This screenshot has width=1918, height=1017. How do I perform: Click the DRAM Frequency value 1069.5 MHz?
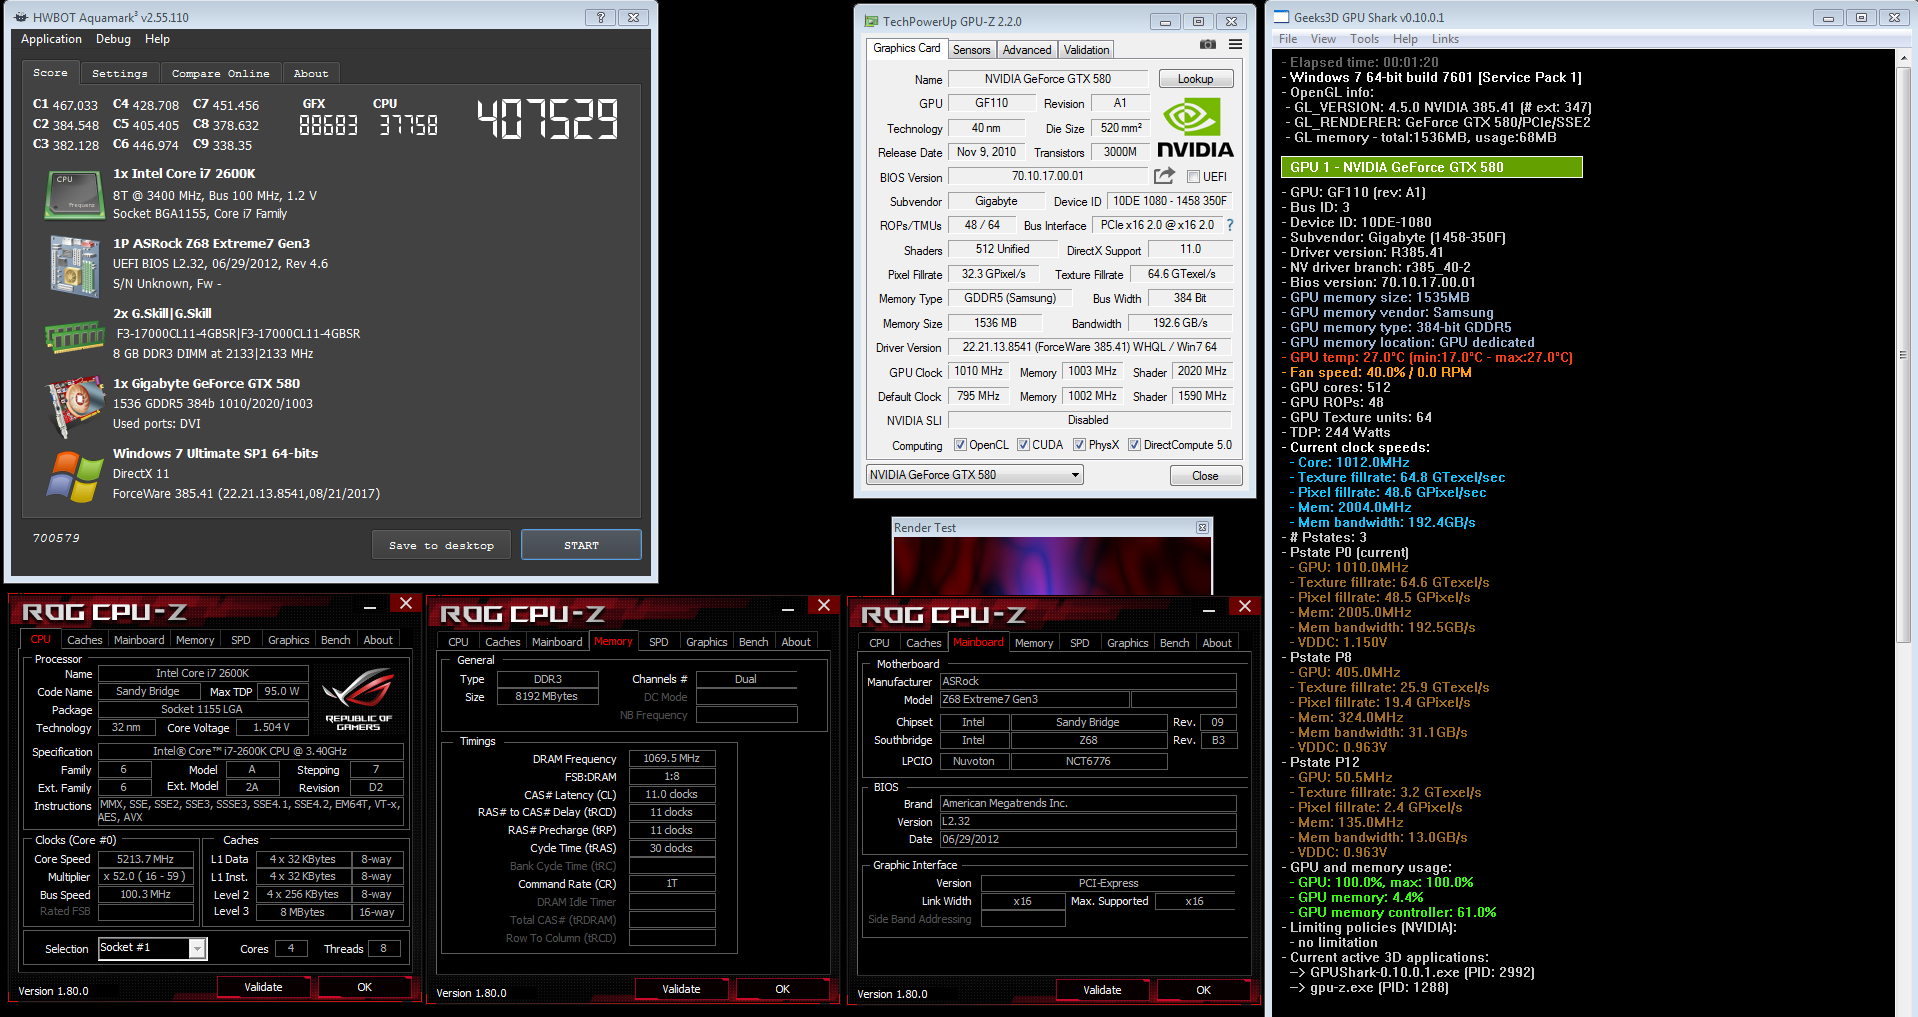click(x=671, y=759)
